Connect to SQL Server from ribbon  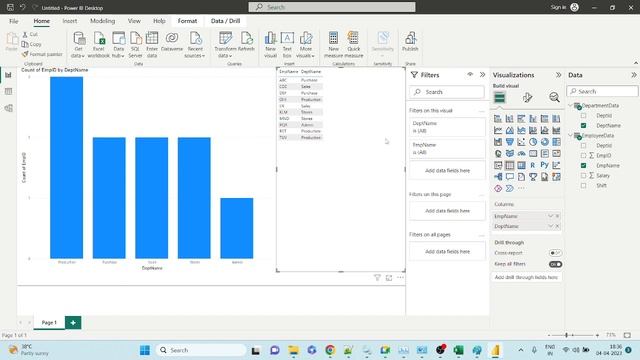135,44
